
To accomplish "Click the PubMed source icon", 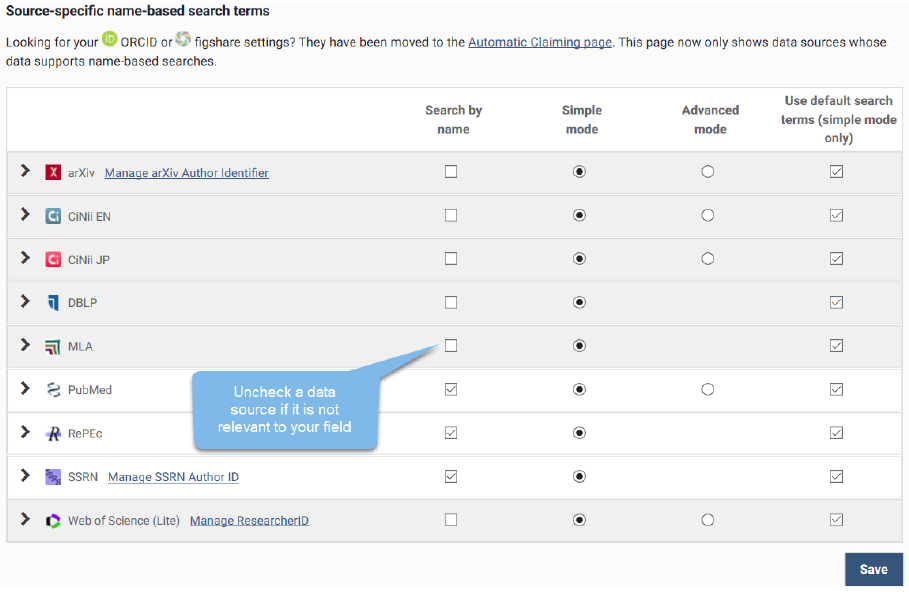I will click(x=53, y=390).
